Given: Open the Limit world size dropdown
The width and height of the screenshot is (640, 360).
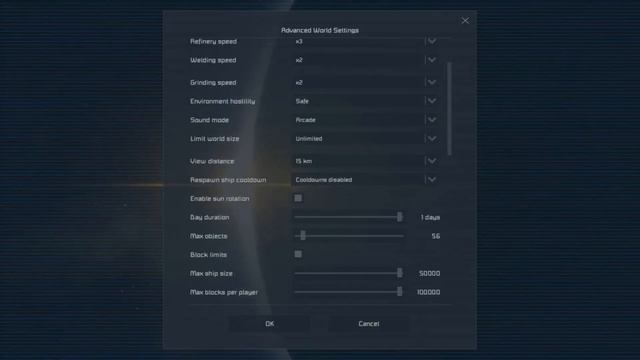Looking at the screenshot, I should (366, 139).
